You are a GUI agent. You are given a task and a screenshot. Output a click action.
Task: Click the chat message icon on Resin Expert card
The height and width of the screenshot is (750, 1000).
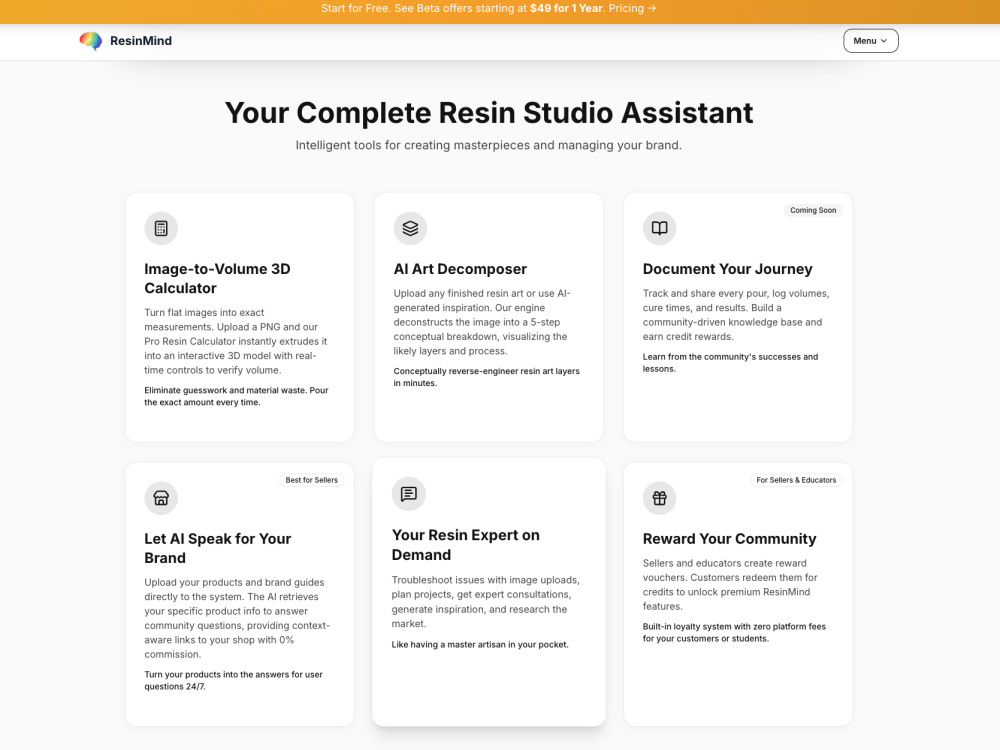pyautogui.click(x=409, y=494)
